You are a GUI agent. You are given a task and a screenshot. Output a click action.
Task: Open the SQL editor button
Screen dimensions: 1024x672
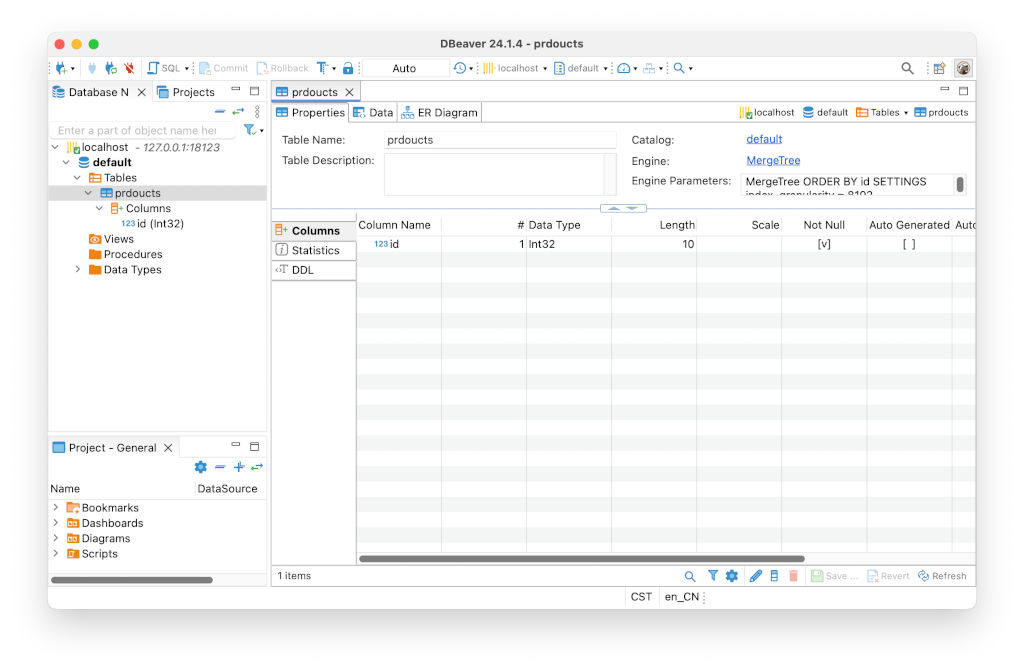coord(164,68)
